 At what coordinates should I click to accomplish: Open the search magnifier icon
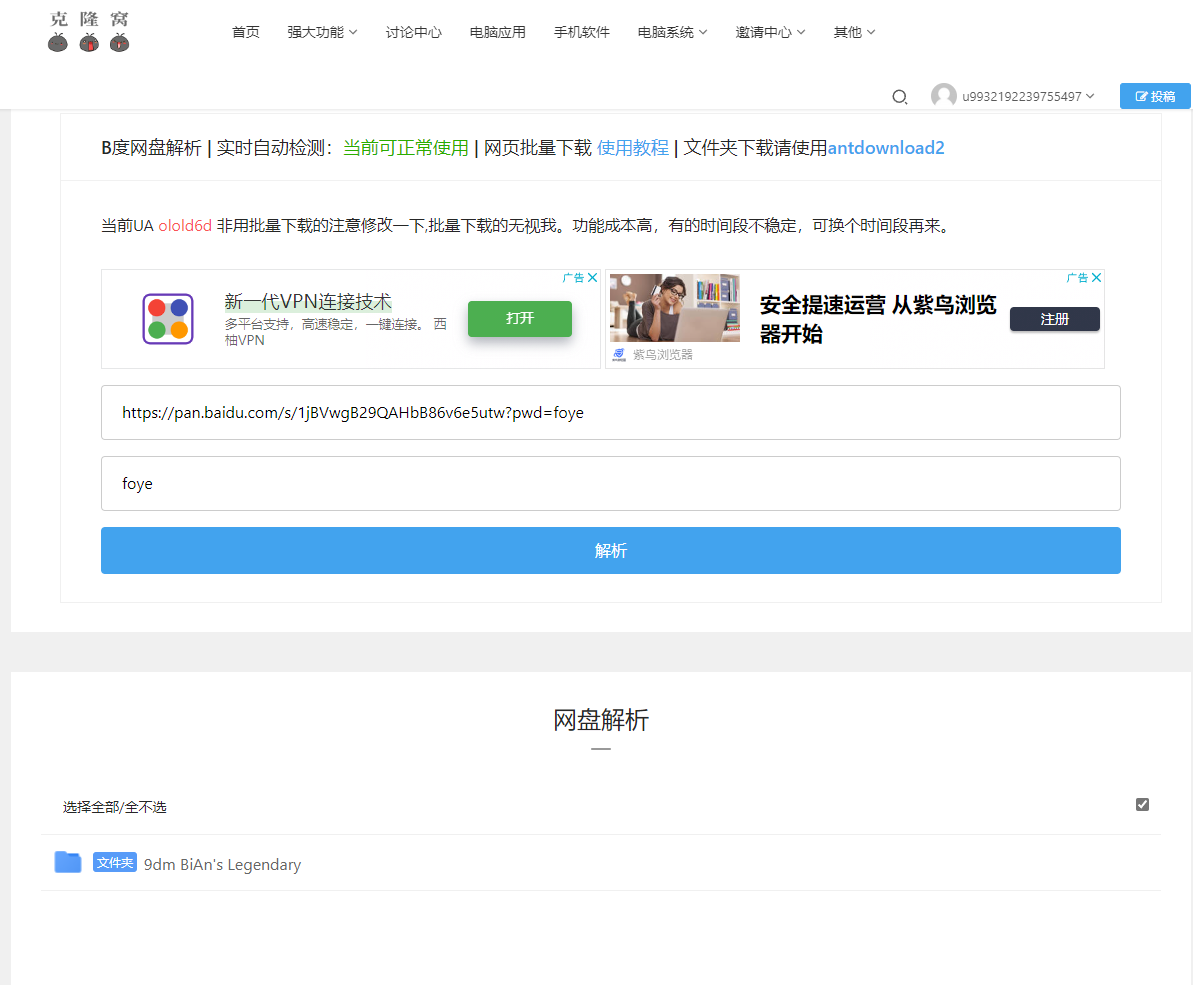(x=899, y=97)
